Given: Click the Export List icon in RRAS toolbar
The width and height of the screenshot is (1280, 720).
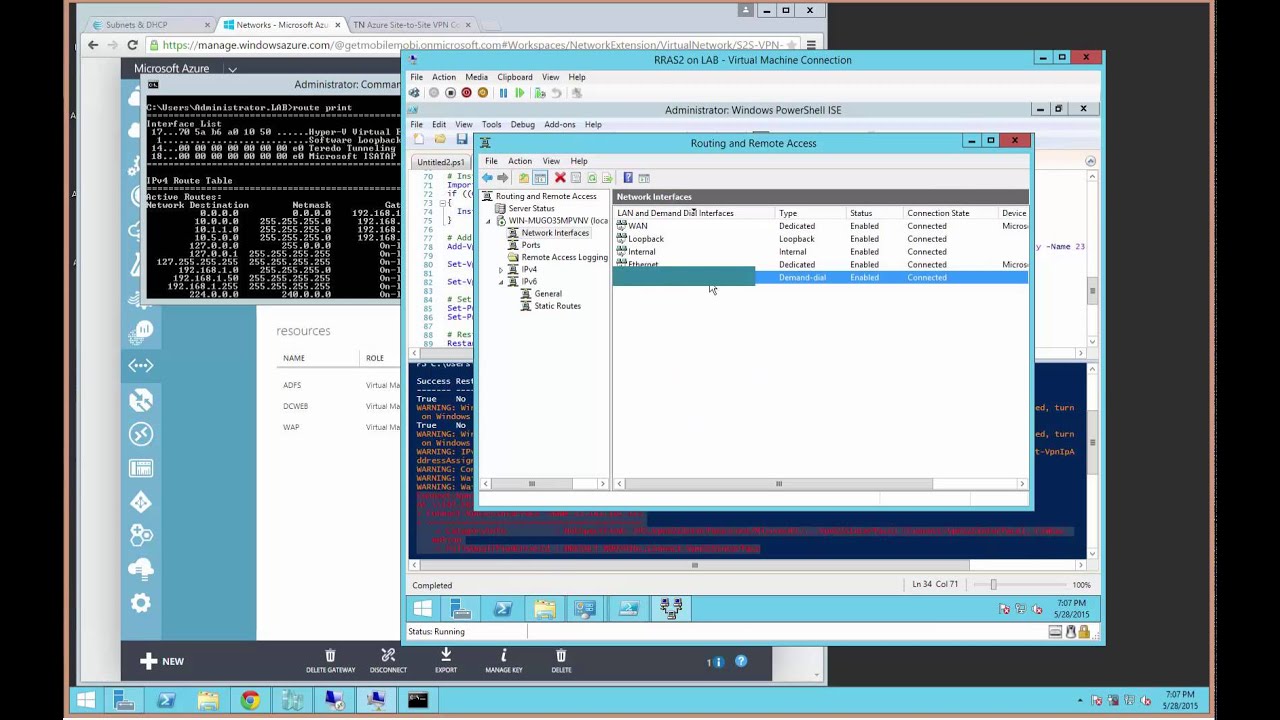Looking at the screenshot, I should pyautogui.click(x=607, y=178).
